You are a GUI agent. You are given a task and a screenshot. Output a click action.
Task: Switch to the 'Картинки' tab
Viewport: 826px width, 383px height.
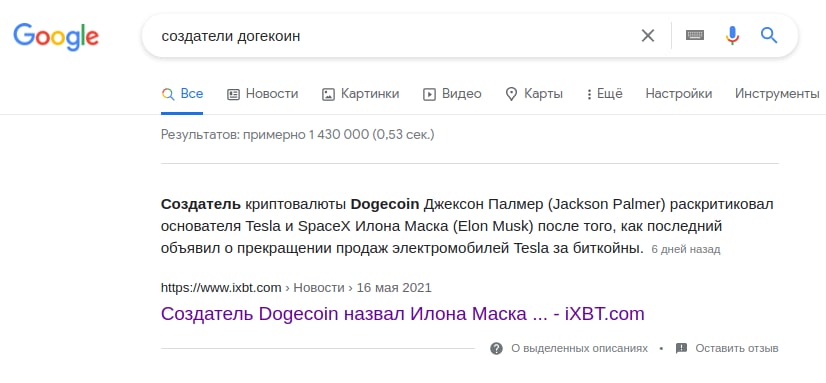[360, 94]
